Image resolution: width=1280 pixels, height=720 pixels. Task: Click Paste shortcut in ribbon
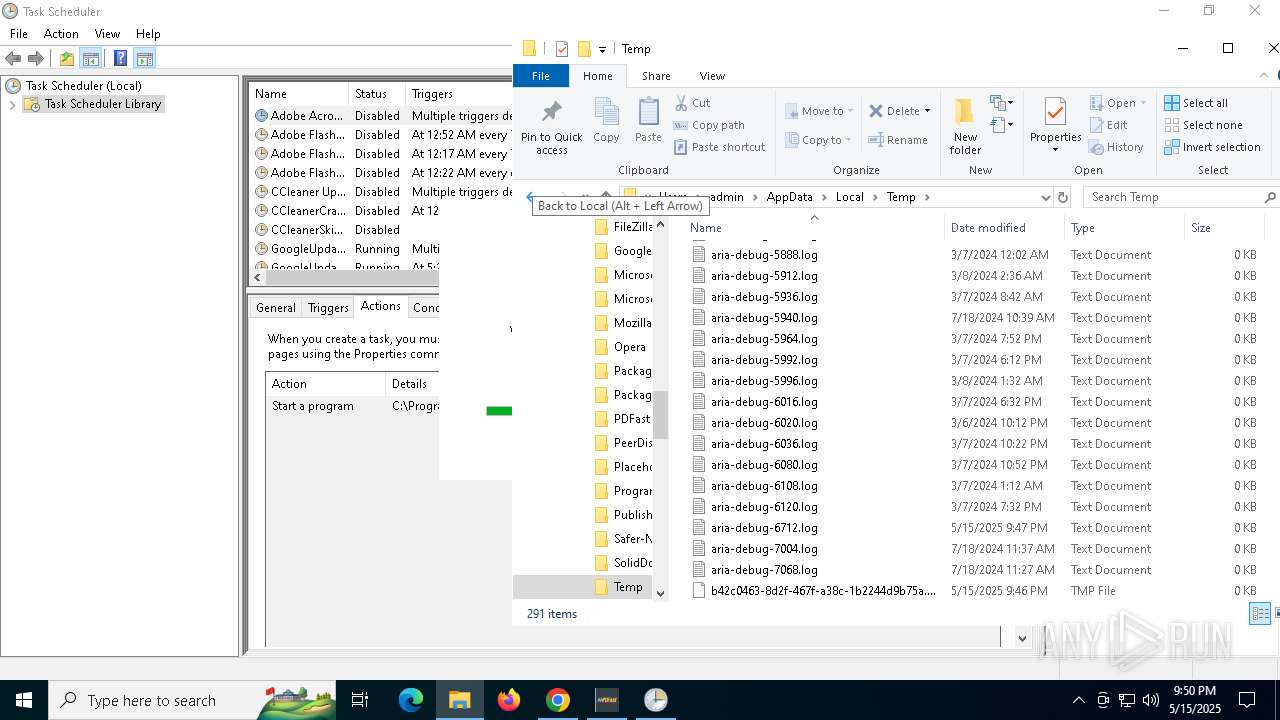[x=719, y=147]
